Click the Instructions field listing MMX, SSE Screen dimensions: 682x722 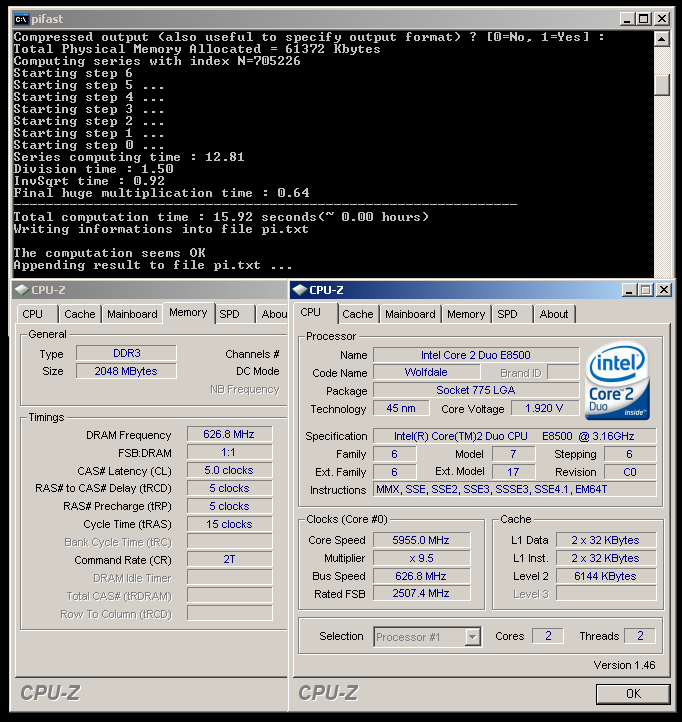514,489
